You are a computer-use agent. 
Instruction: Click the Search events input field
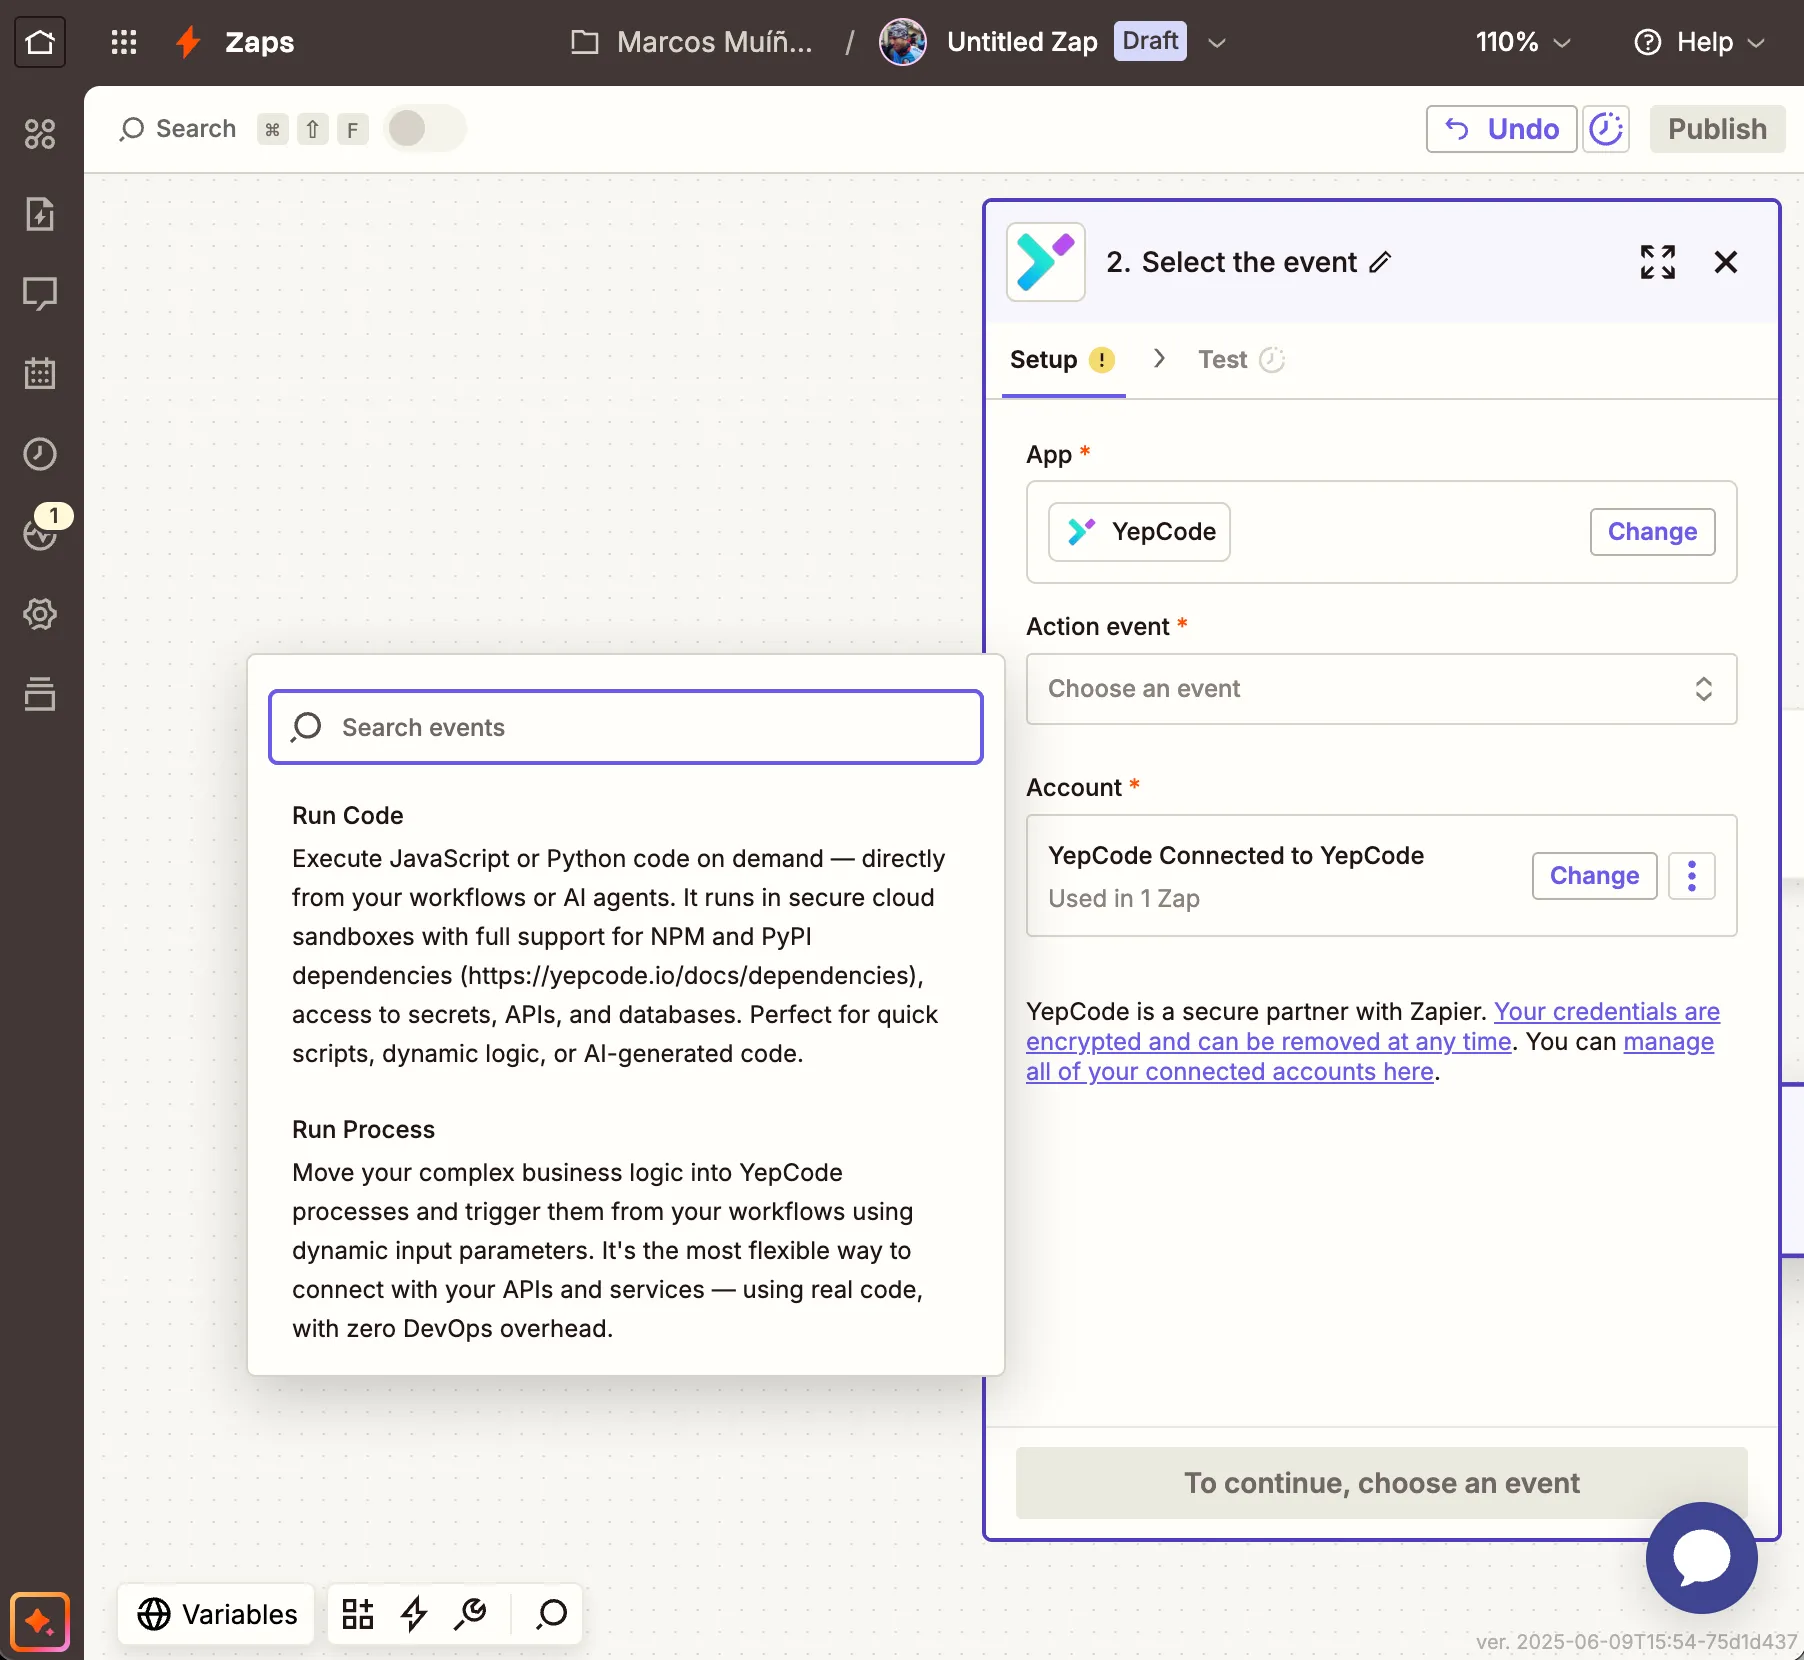[626, 727]
